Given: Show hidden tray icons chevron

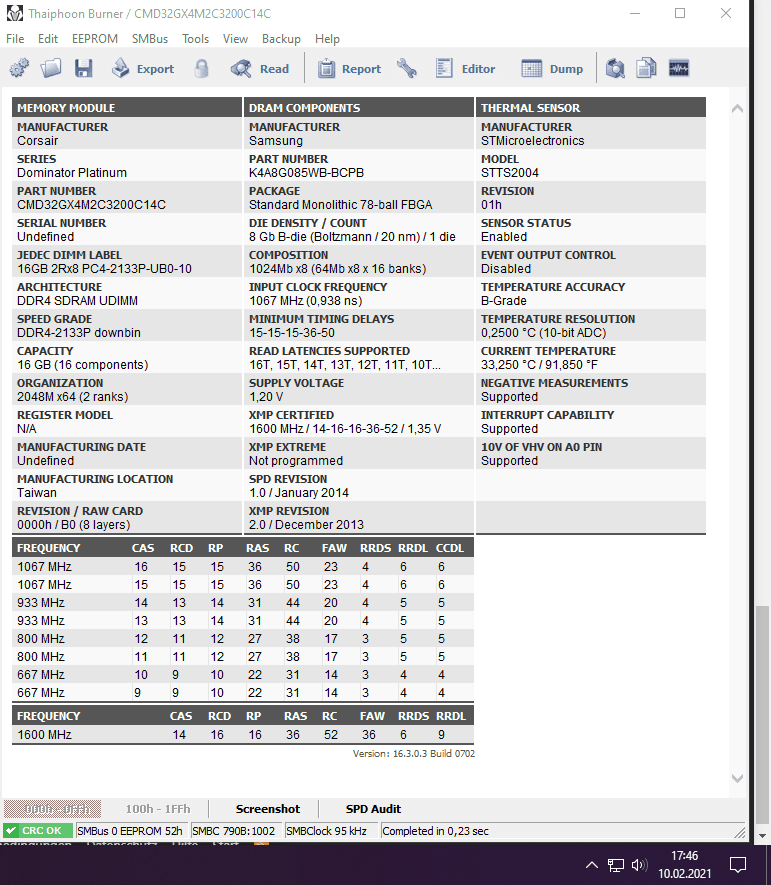Looking at the screenshot, I should [x=592, y=865].
